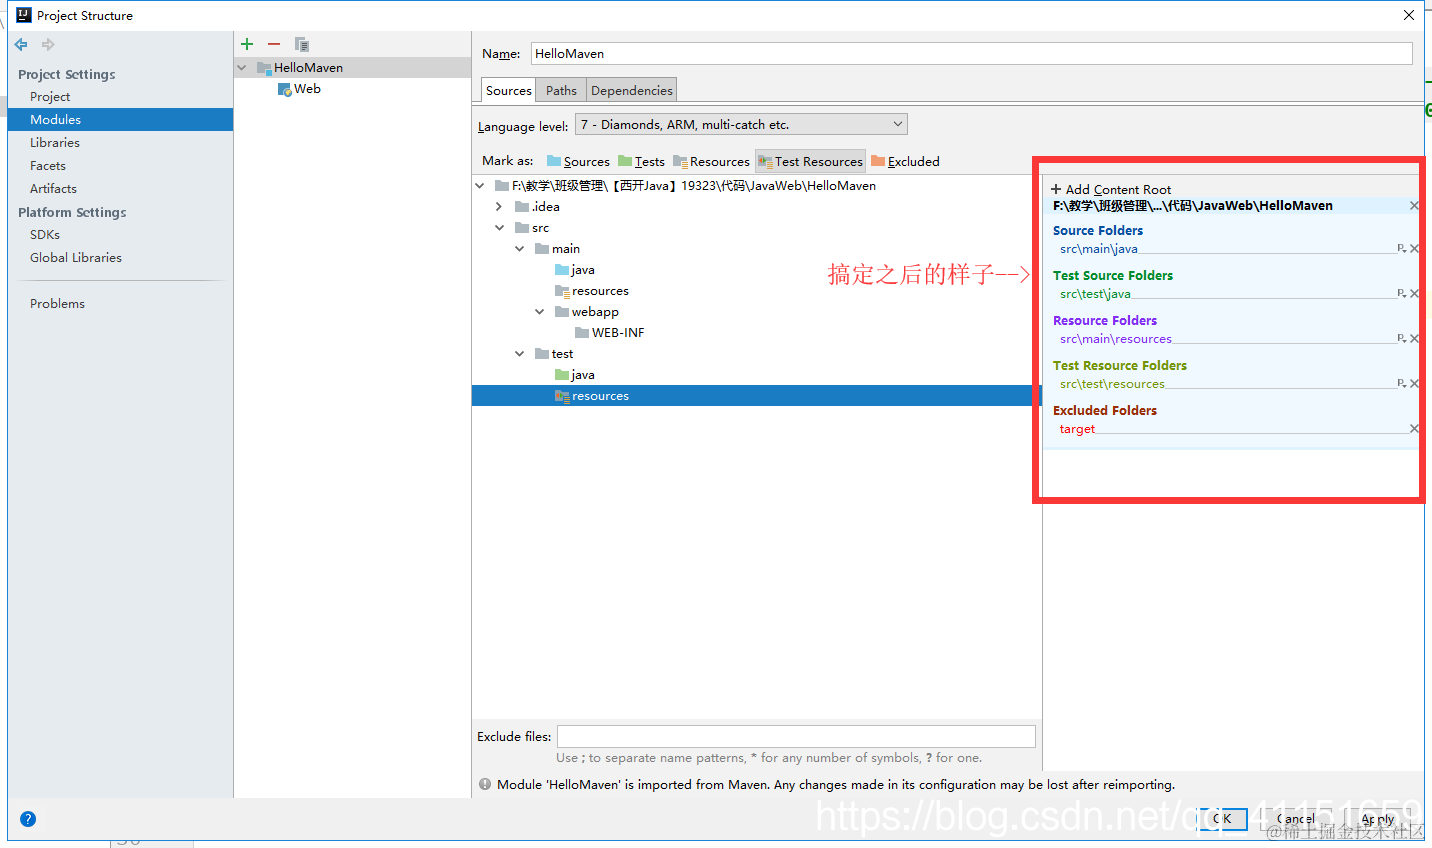1432x848 pixels.
Task: Open Libraries settings
Action: 55,143
